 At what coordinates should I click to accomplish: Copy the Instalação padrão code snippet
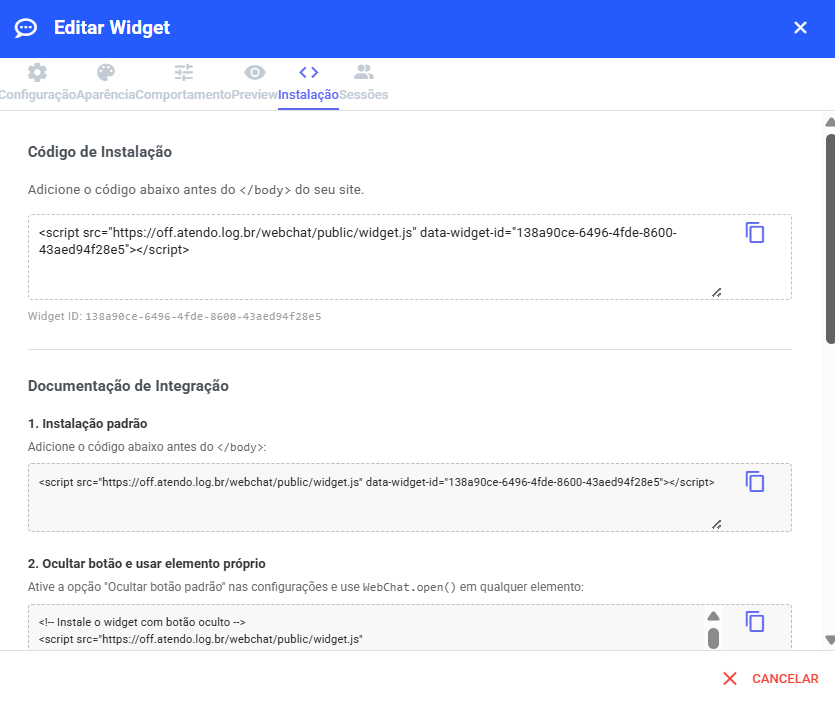point(755,481)
